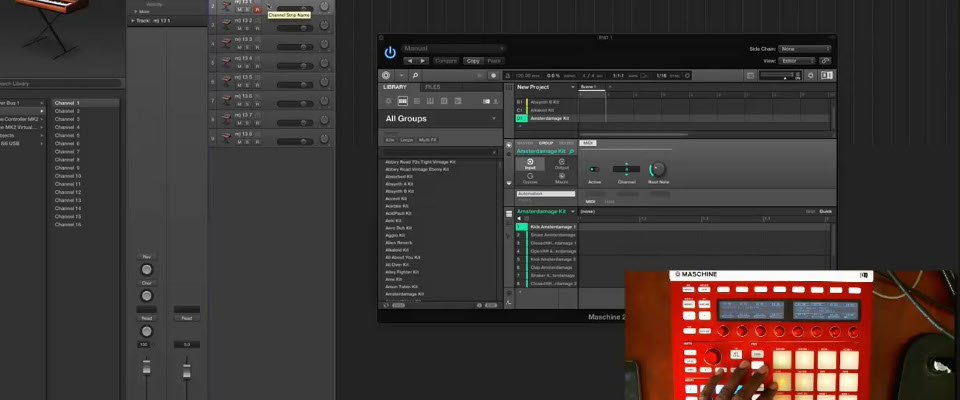This screenshot has height=400, width=960.
Task: Open the Side Chain None dropdown
Action: point(804,49)
